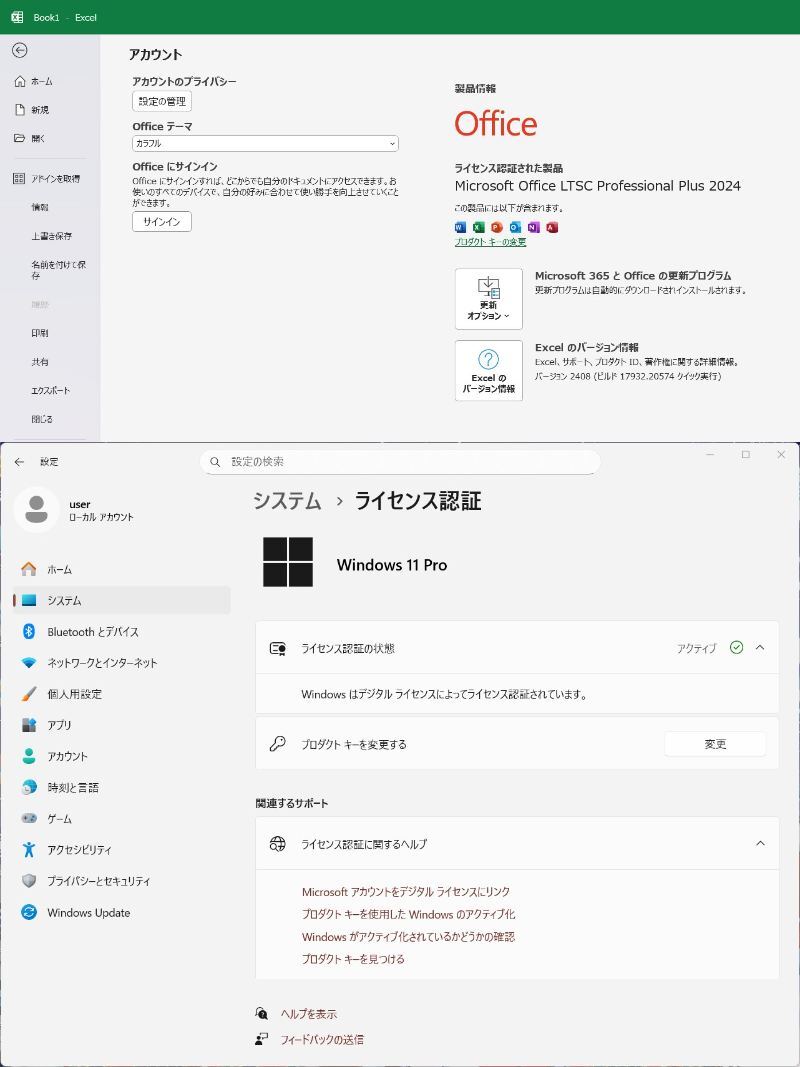The image size is (800, 1067).
Task: Click the Excel product icon
Action: pos(479,227)
